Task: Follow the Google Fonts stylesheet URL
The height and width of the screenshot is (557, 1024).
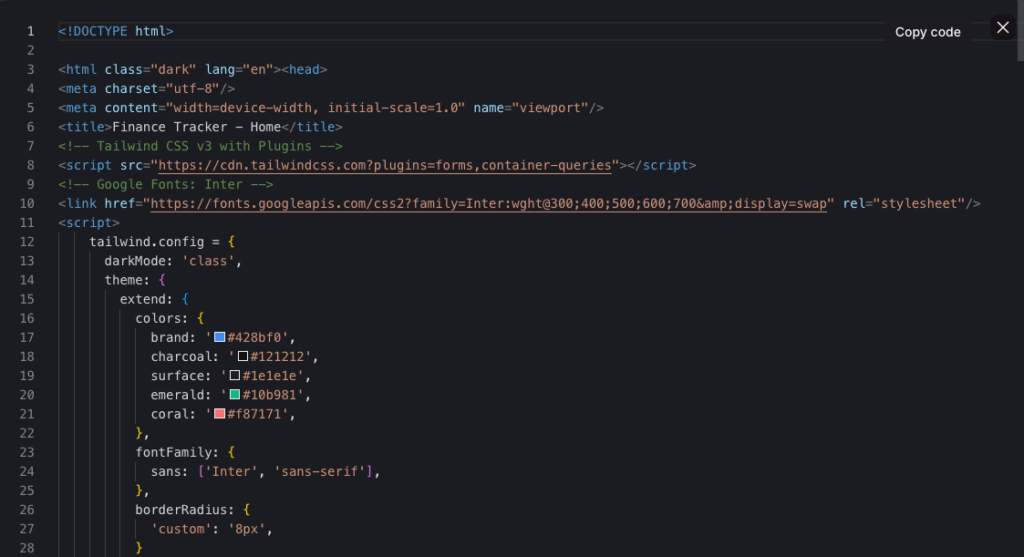Action: pos(490,203)
